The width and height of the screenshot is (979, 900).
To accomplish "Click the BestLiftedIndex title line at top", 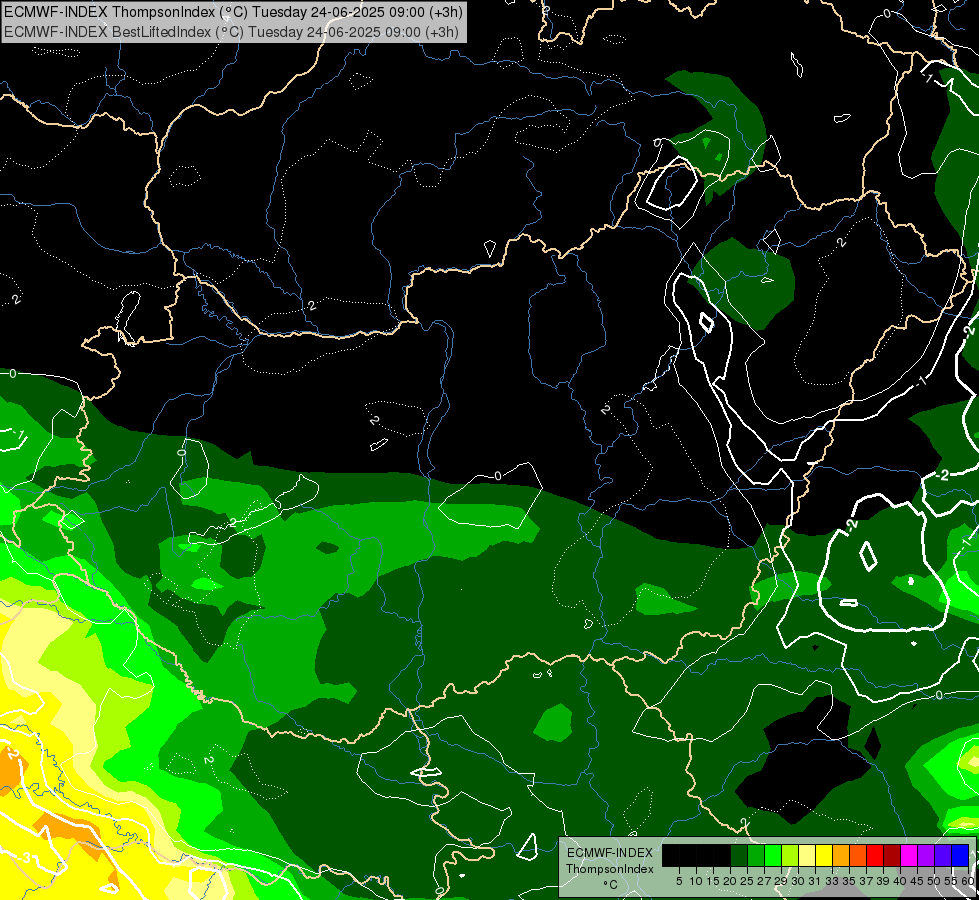I will point(232,32).
